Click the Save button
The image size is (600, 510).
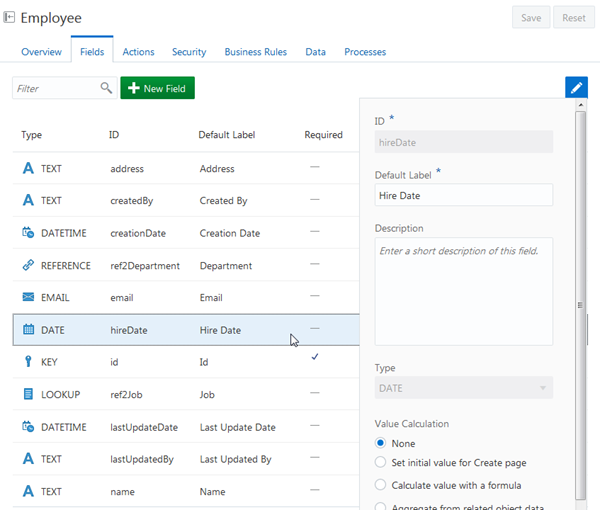click(531, 18)
